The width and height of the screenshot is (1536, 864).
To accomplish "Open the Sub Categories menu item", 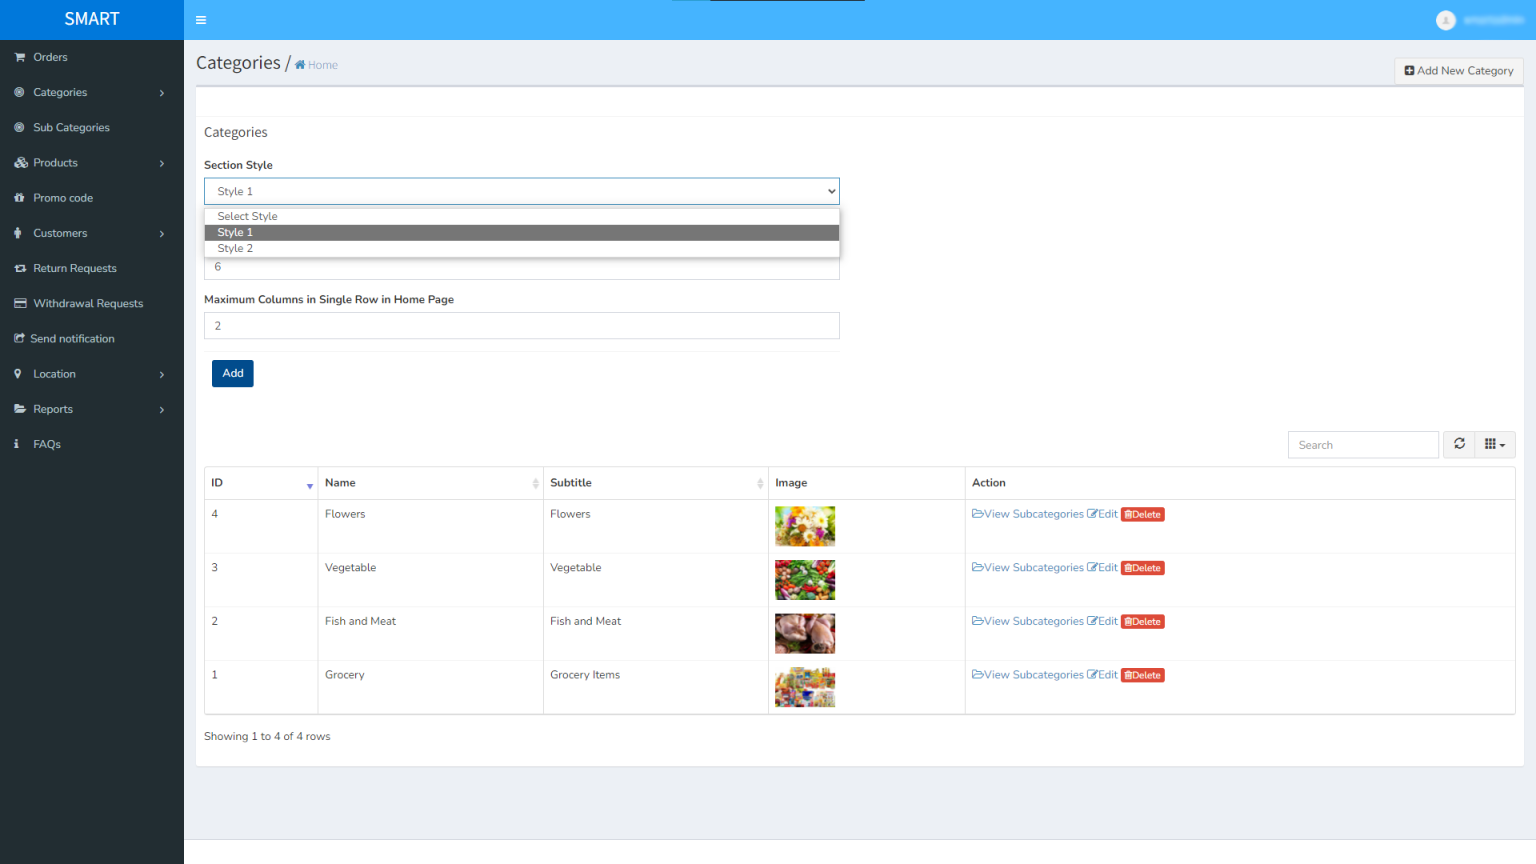I will click(70, 127).
